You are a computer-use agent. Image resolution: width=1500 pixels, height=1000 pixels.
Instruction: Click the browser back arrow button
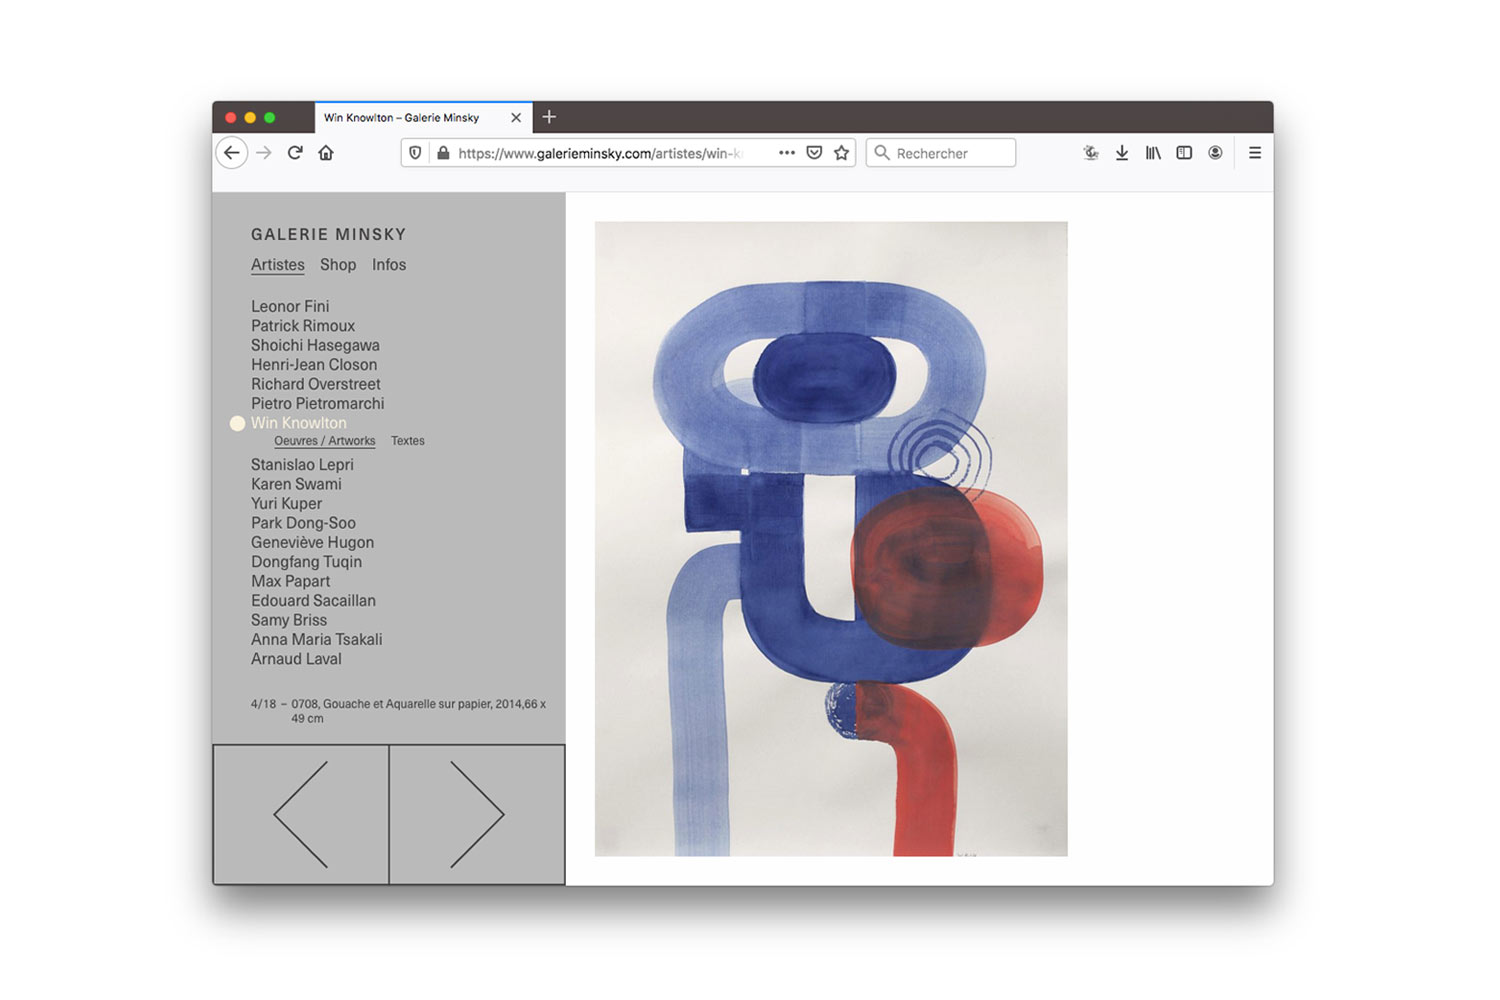coord(232,153)
